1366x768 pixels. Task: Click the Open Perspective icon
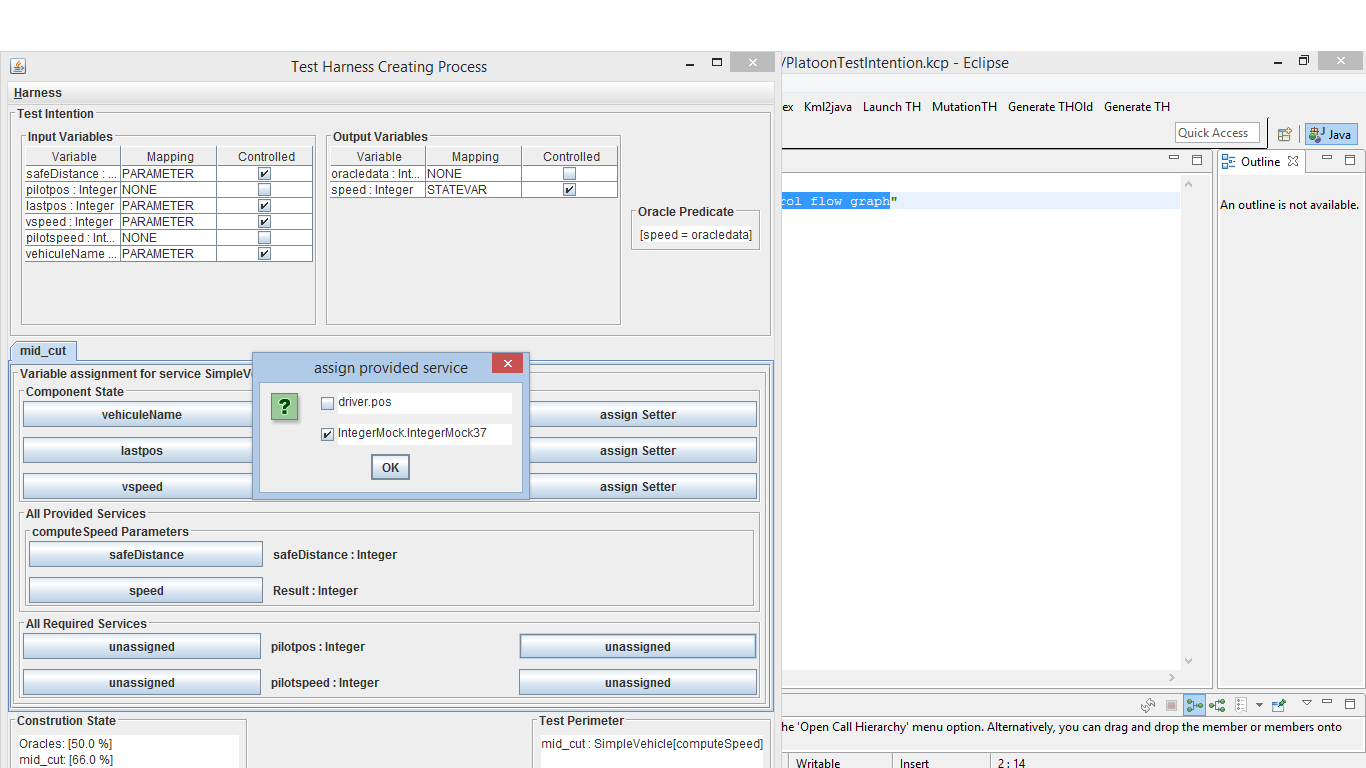[x=1285, y=134]
